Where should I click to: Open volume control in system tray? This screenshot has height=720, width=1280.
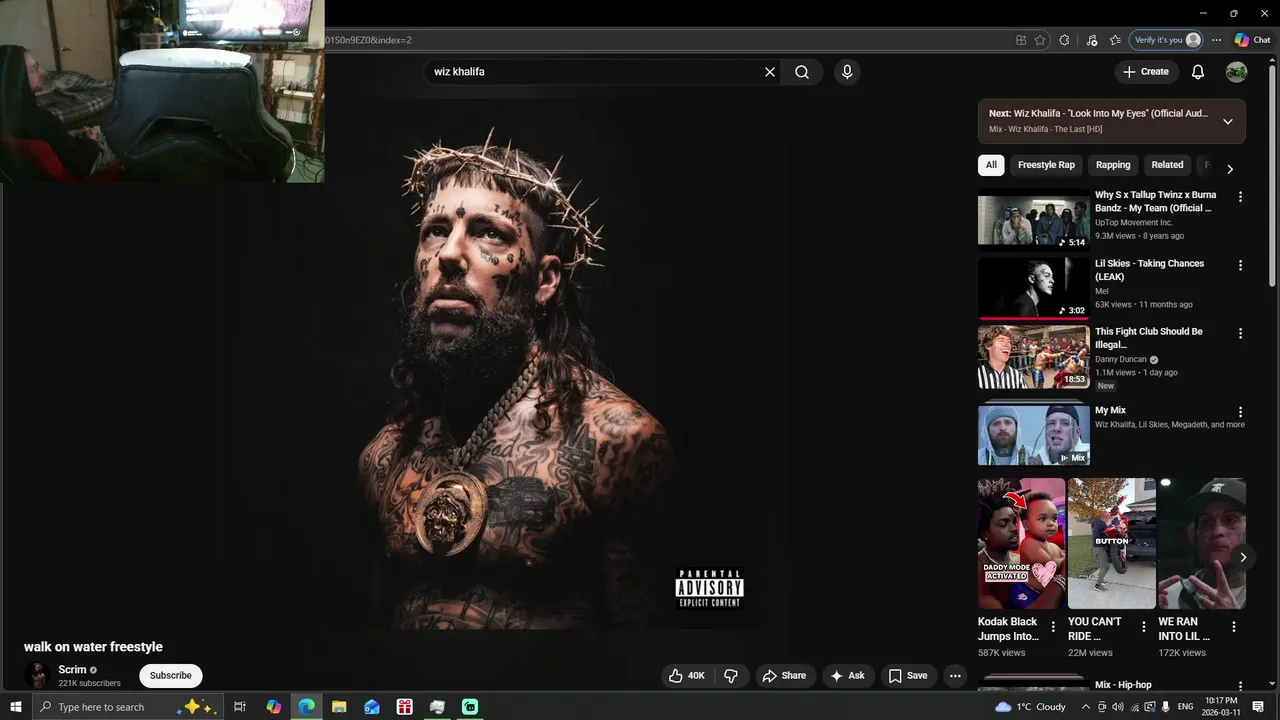point(1118,707)
